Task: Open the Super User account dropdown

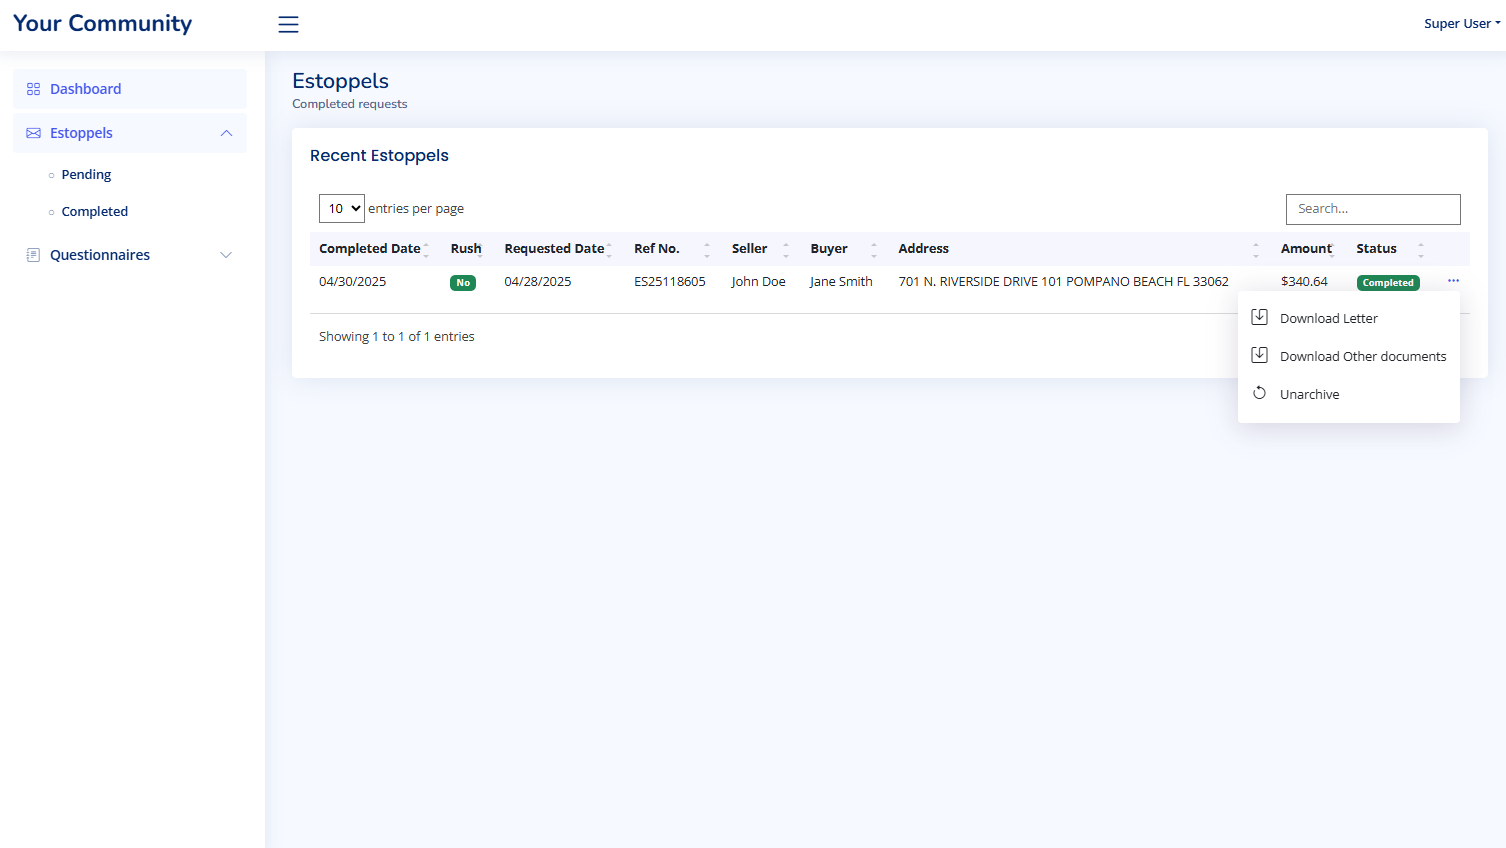Action: click(1461, 24)
